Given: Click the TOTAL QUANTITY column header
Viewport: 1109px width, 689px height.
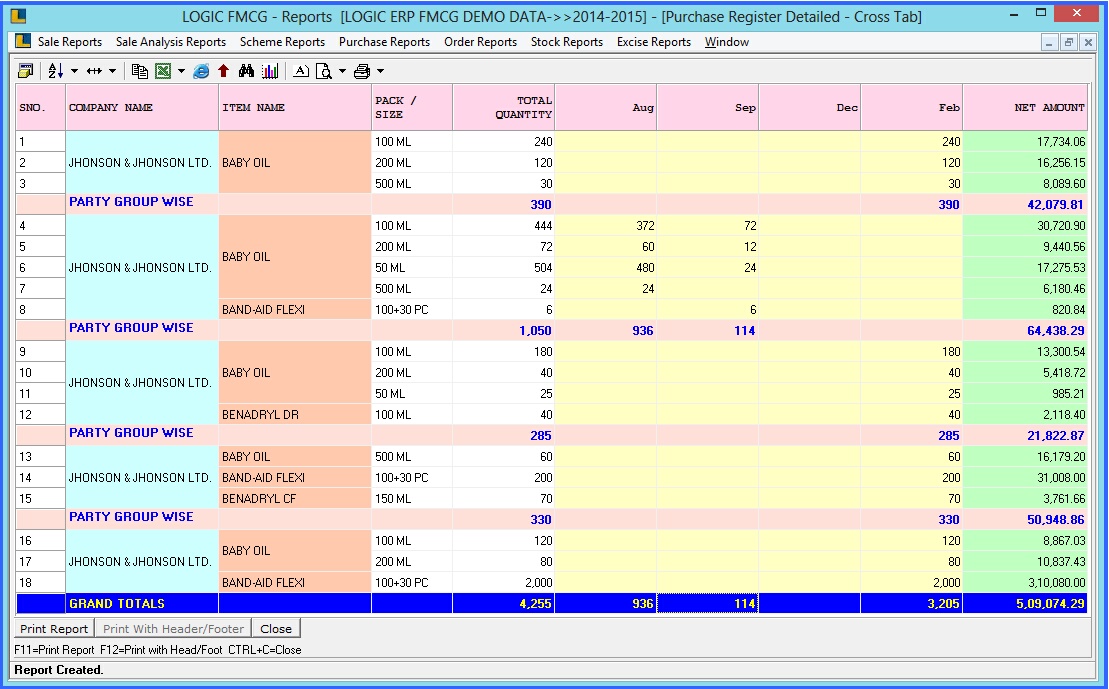Looking at the screenshot, I should click(504, 108).
